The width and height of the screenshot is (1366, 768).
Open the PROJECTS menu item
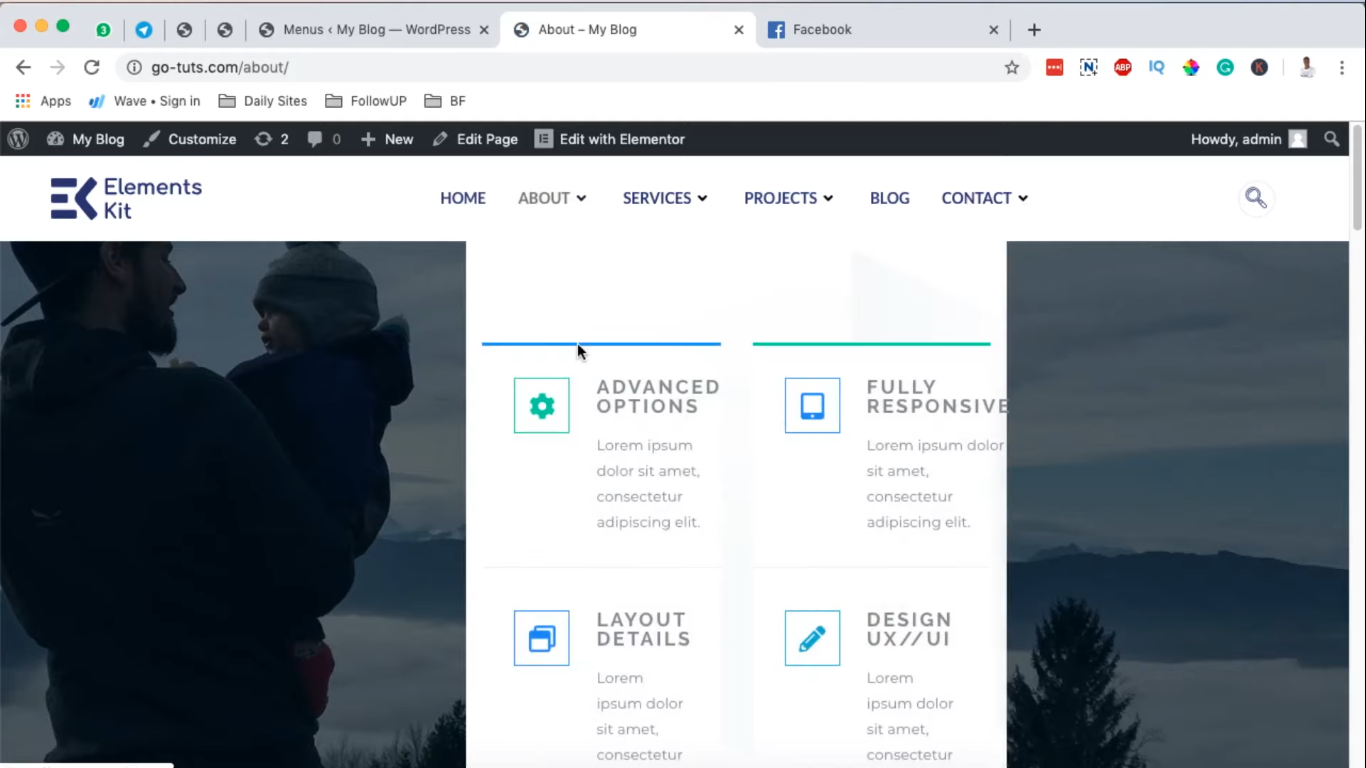pyautogui.click(x=780, y=198)
